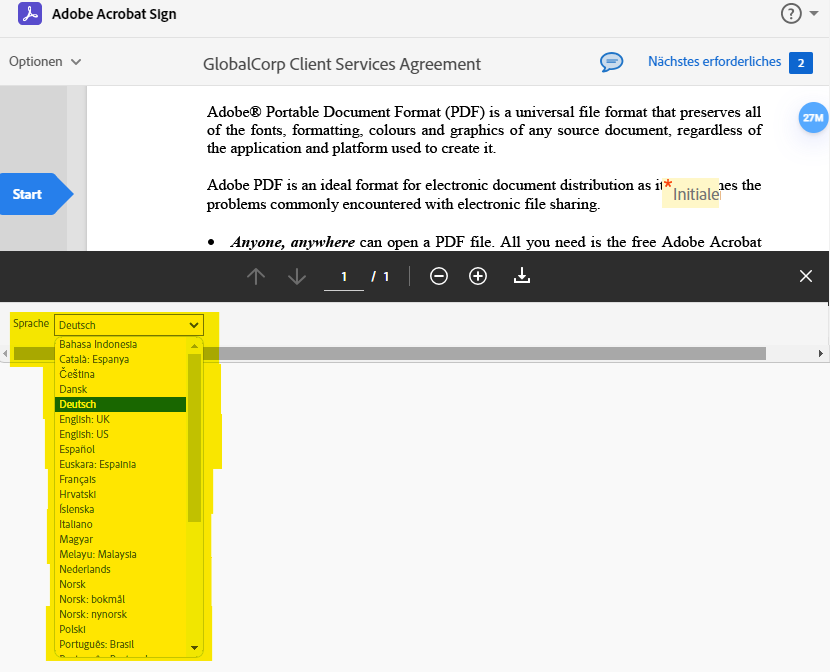Select English: US language
This screenshot has width=830, height=672.
point(121,434)
